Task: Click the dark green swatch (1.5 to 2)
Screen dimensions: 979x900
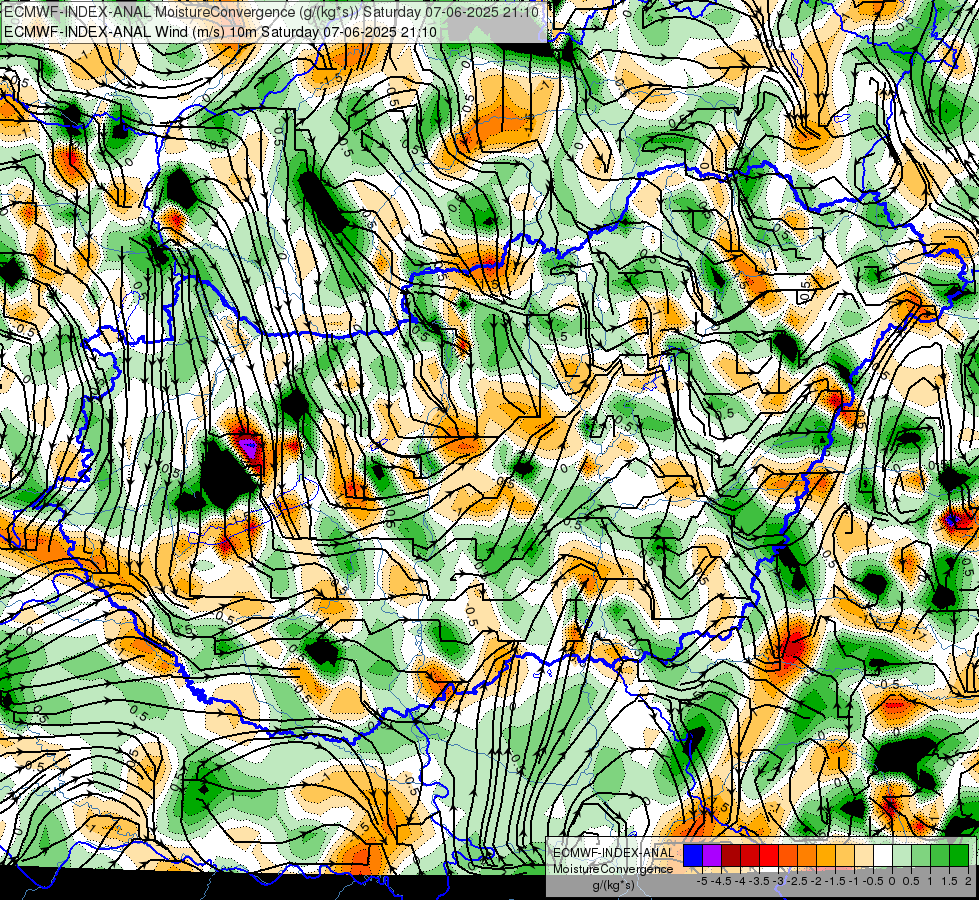Action: pos(959,856)
